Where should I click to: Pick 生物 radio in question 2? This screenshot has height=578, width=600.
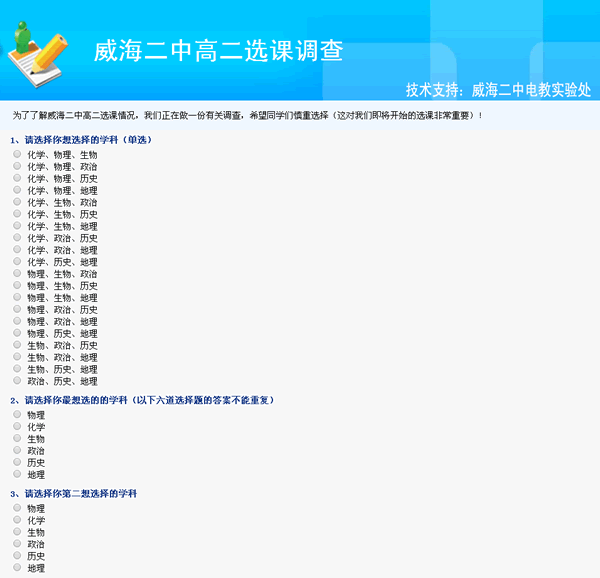(x=17, y=438)
